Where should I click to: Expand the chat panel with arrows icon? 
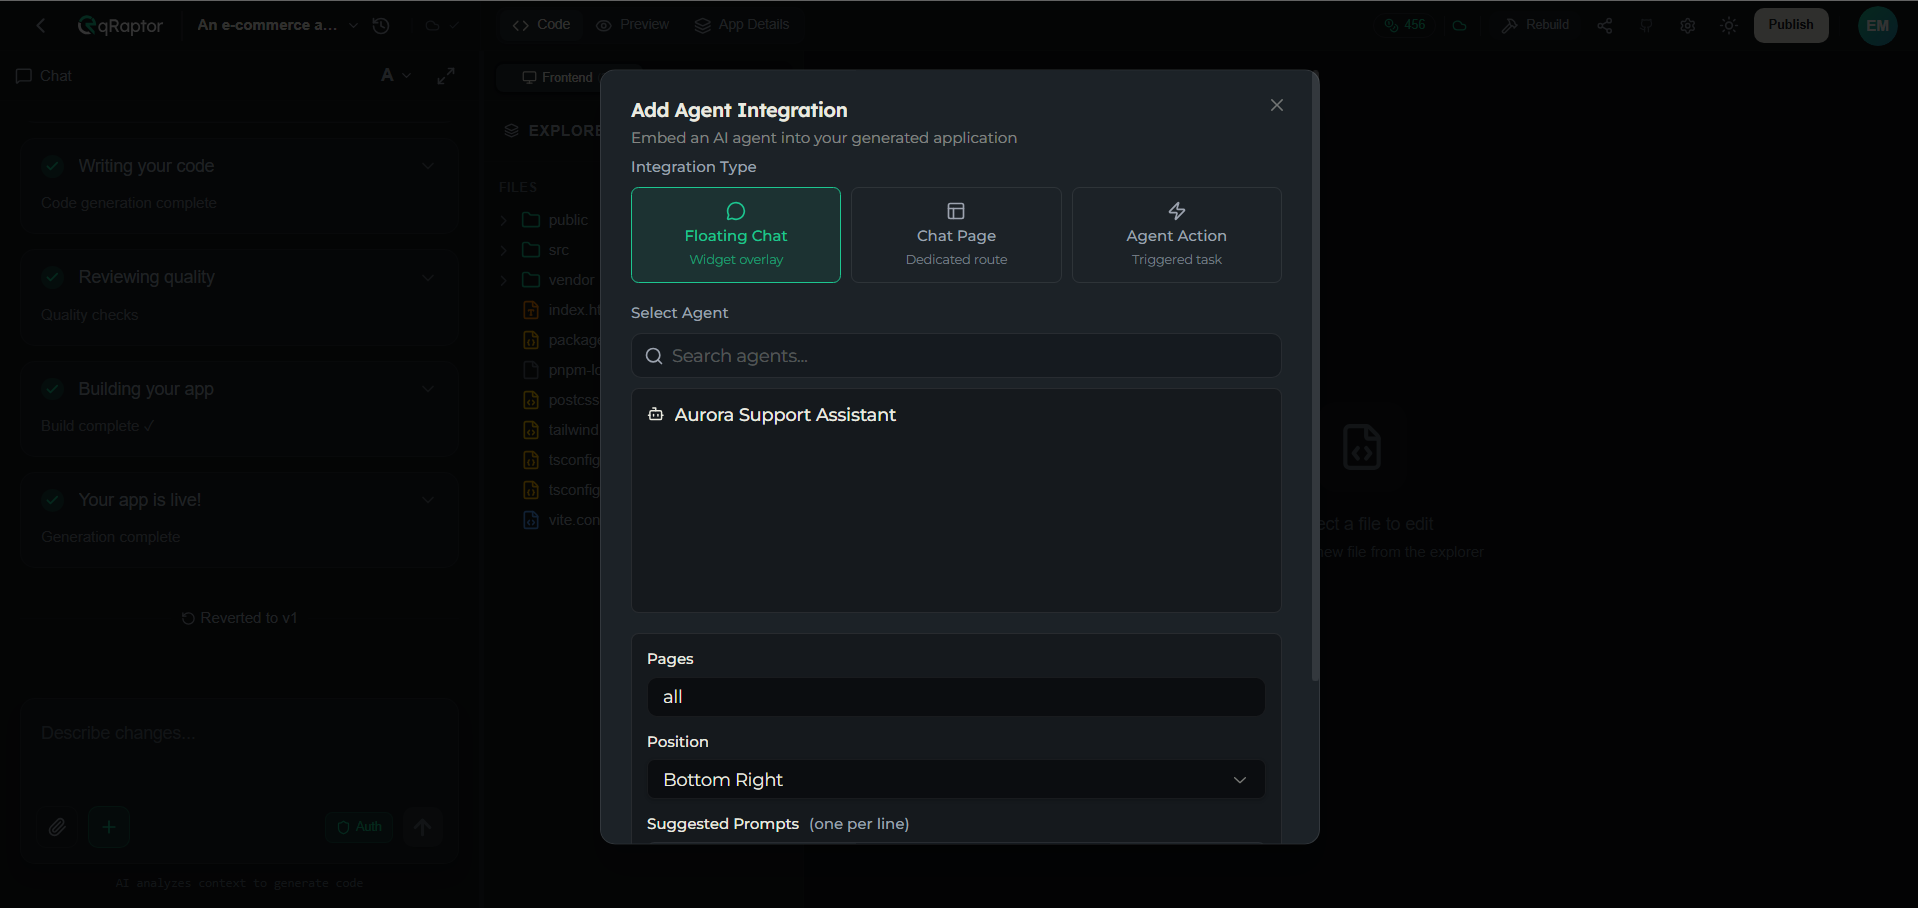(447, 75)
